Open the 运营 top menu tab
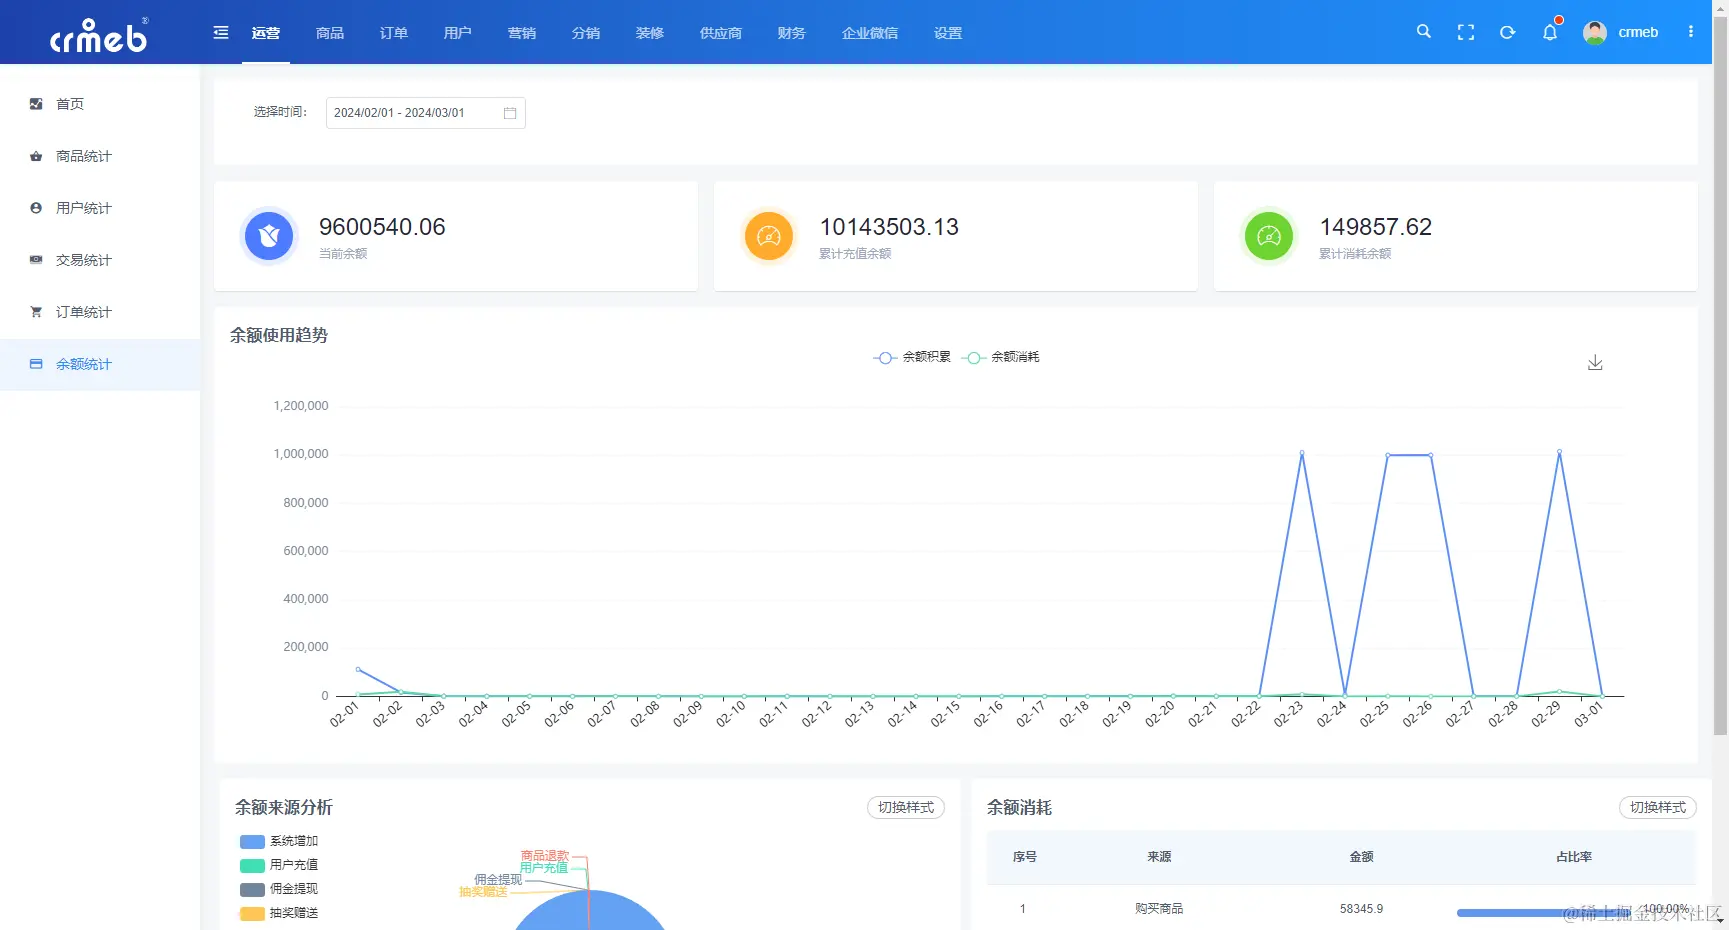 point(266,33)
